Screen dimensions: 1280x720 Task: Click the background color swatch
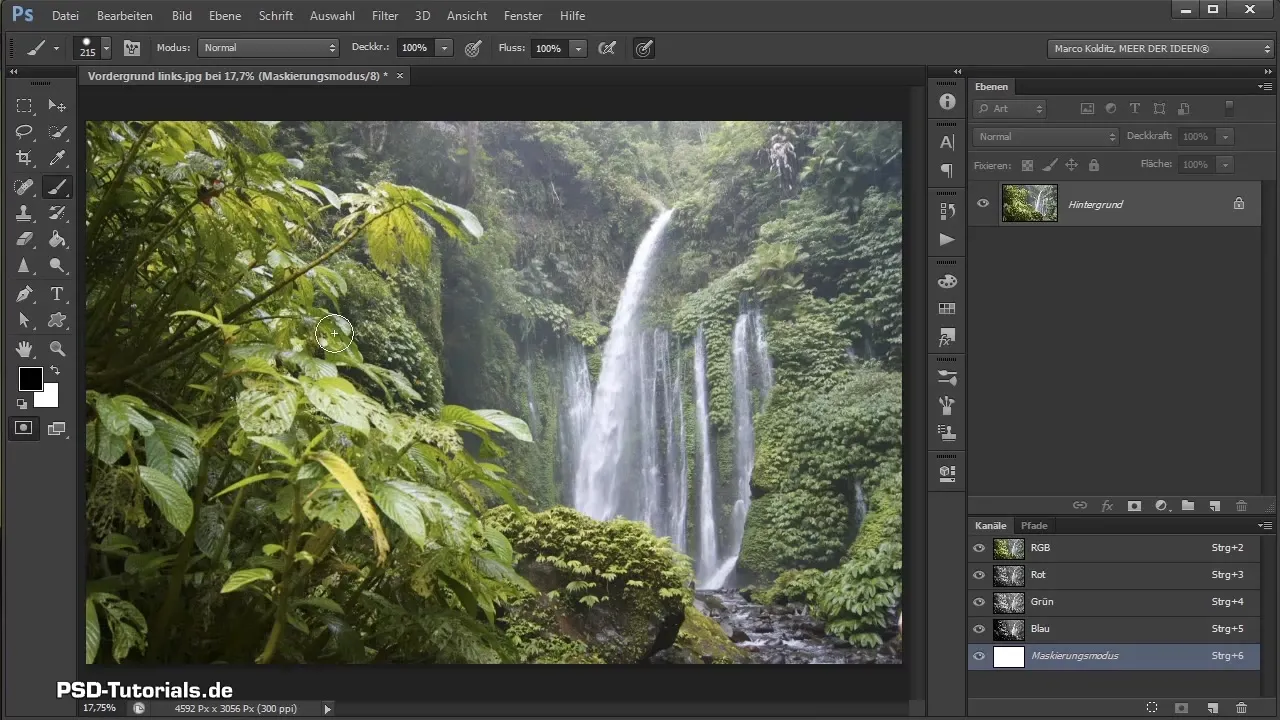point(48,397)
